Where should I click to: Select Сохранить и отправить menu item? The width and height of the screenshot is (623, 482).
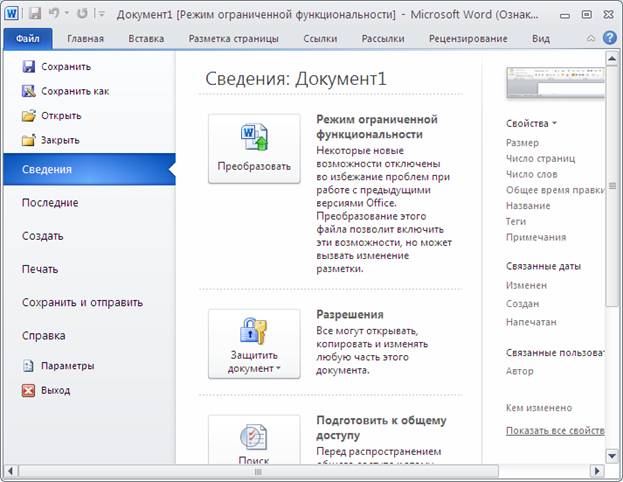[x=82, y=302]
